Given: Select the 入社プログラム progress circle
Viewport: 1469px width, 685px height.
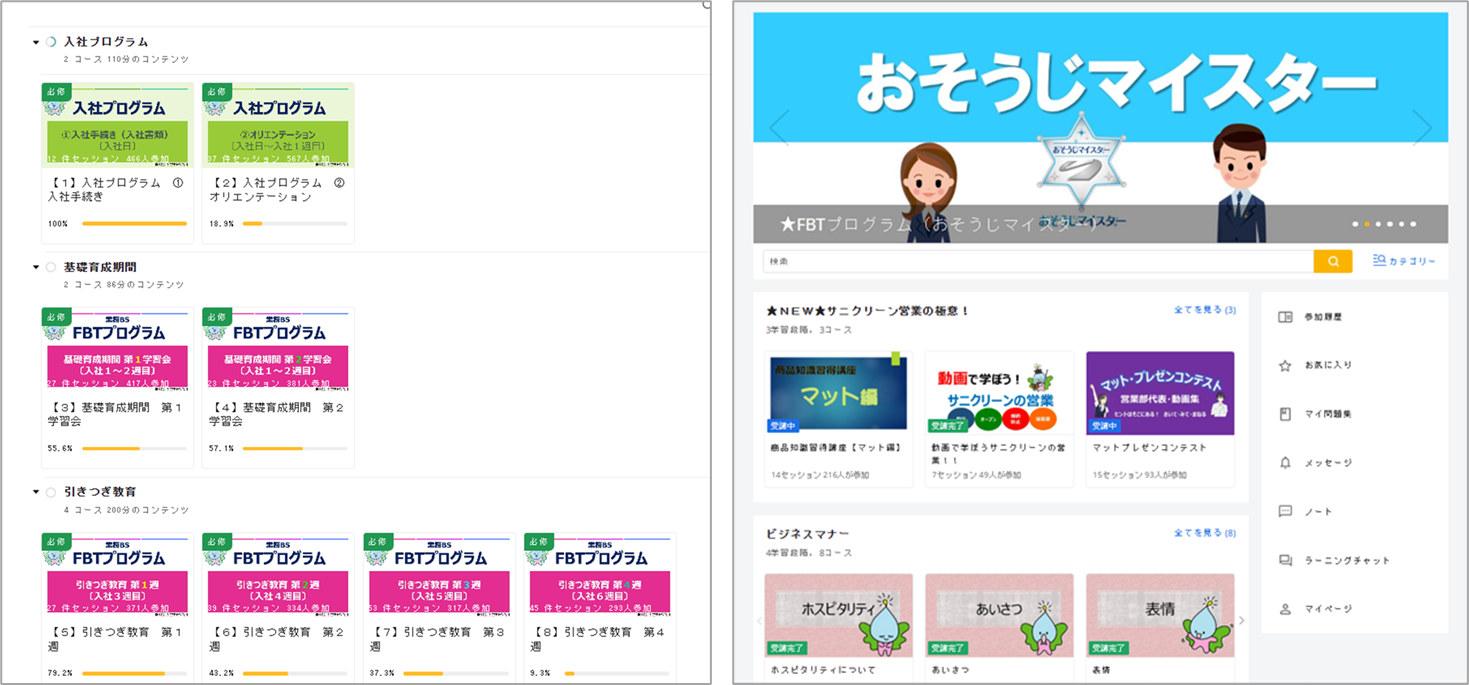Looking at the screenshot, I should 51,42.
